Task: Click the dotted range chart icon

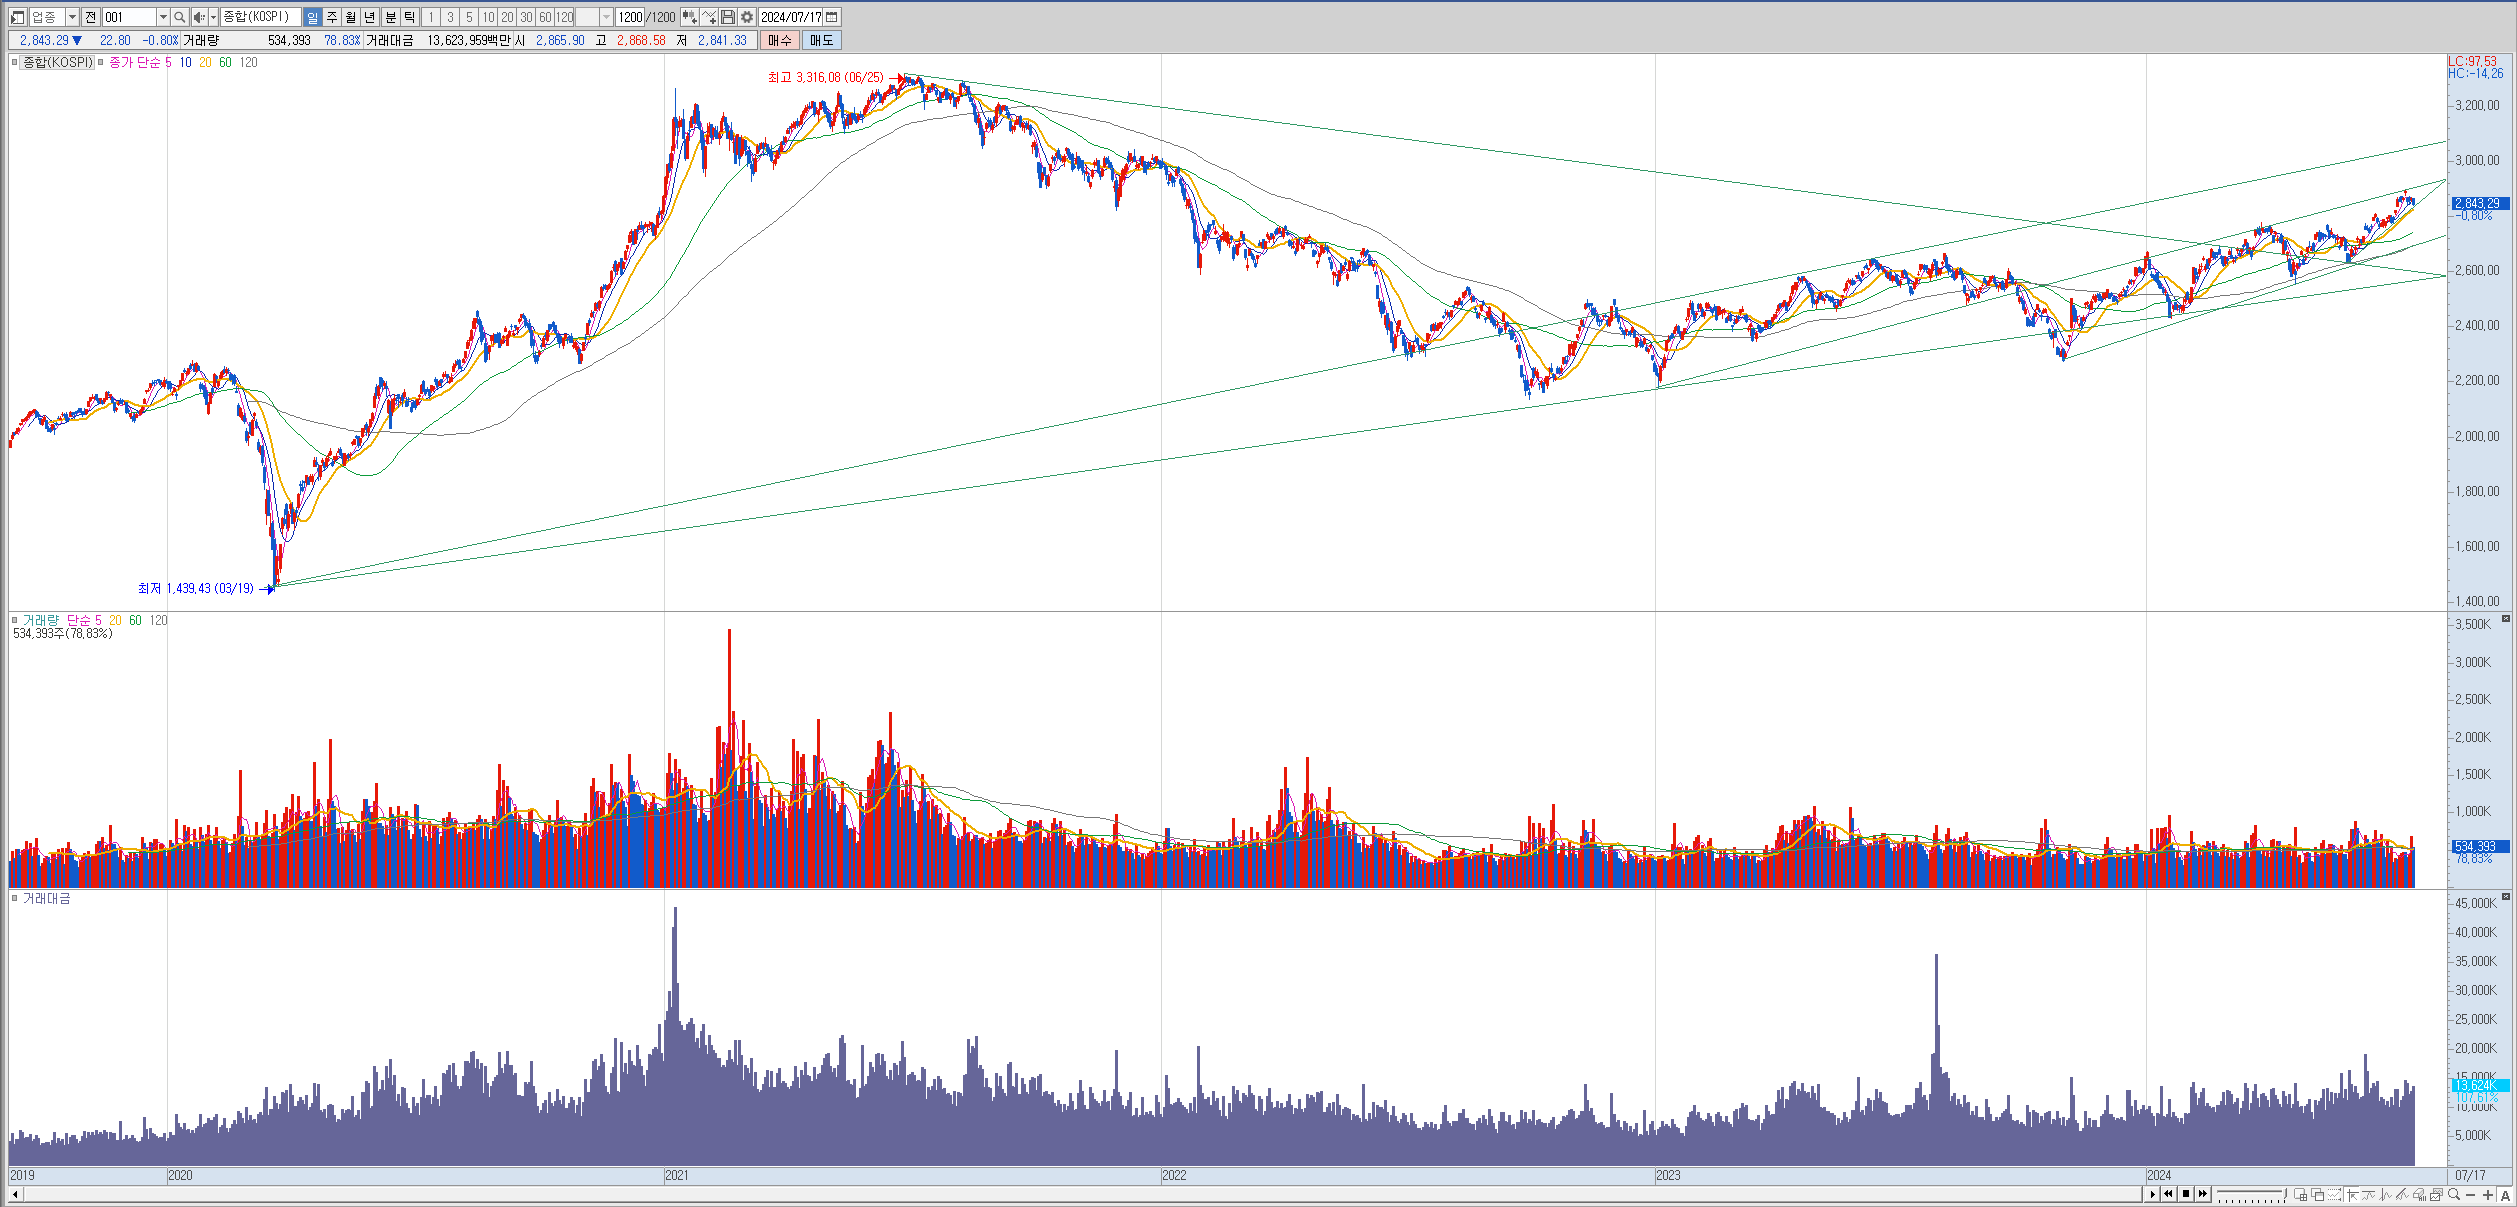Action: coord(2334,1194)
